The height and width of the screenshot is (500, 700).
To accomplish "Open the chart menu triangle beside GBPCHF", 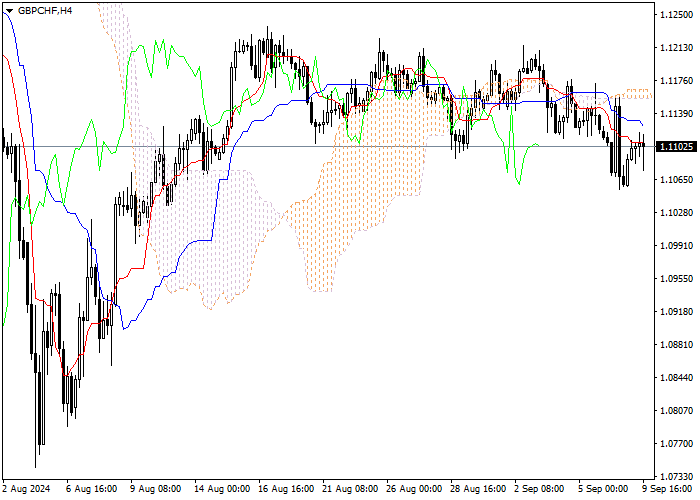I will point(9,11).
